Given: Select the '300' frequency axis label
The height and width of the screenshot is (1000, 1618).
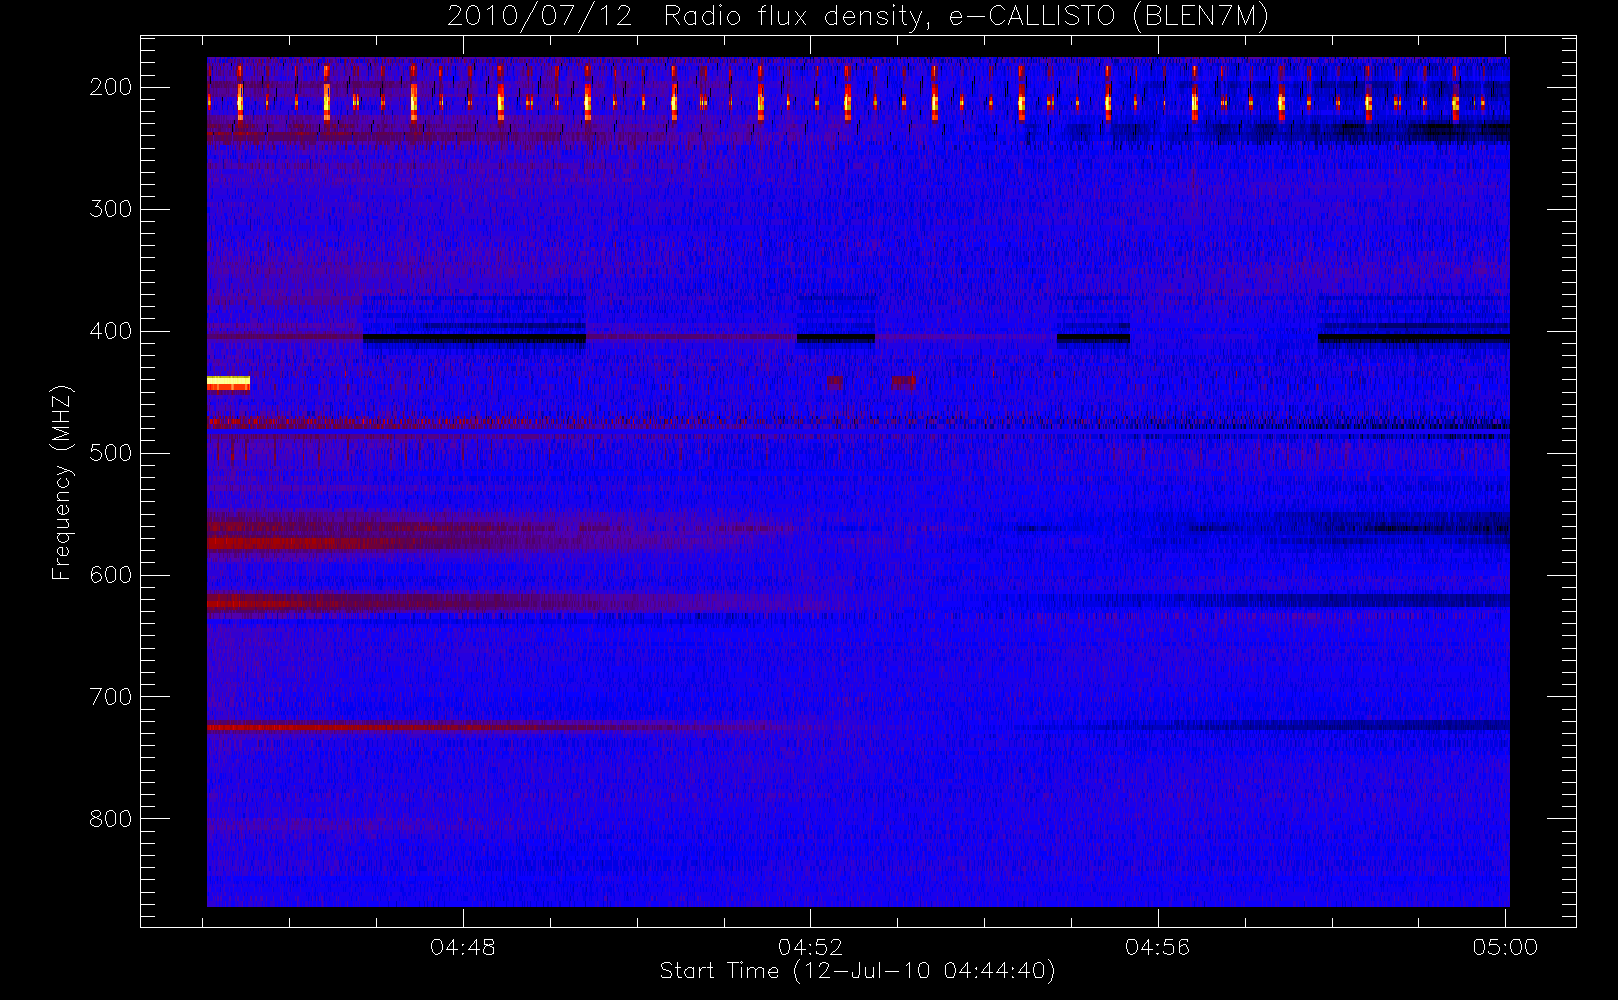Looking at the screenshot, I should click(110, 209).
